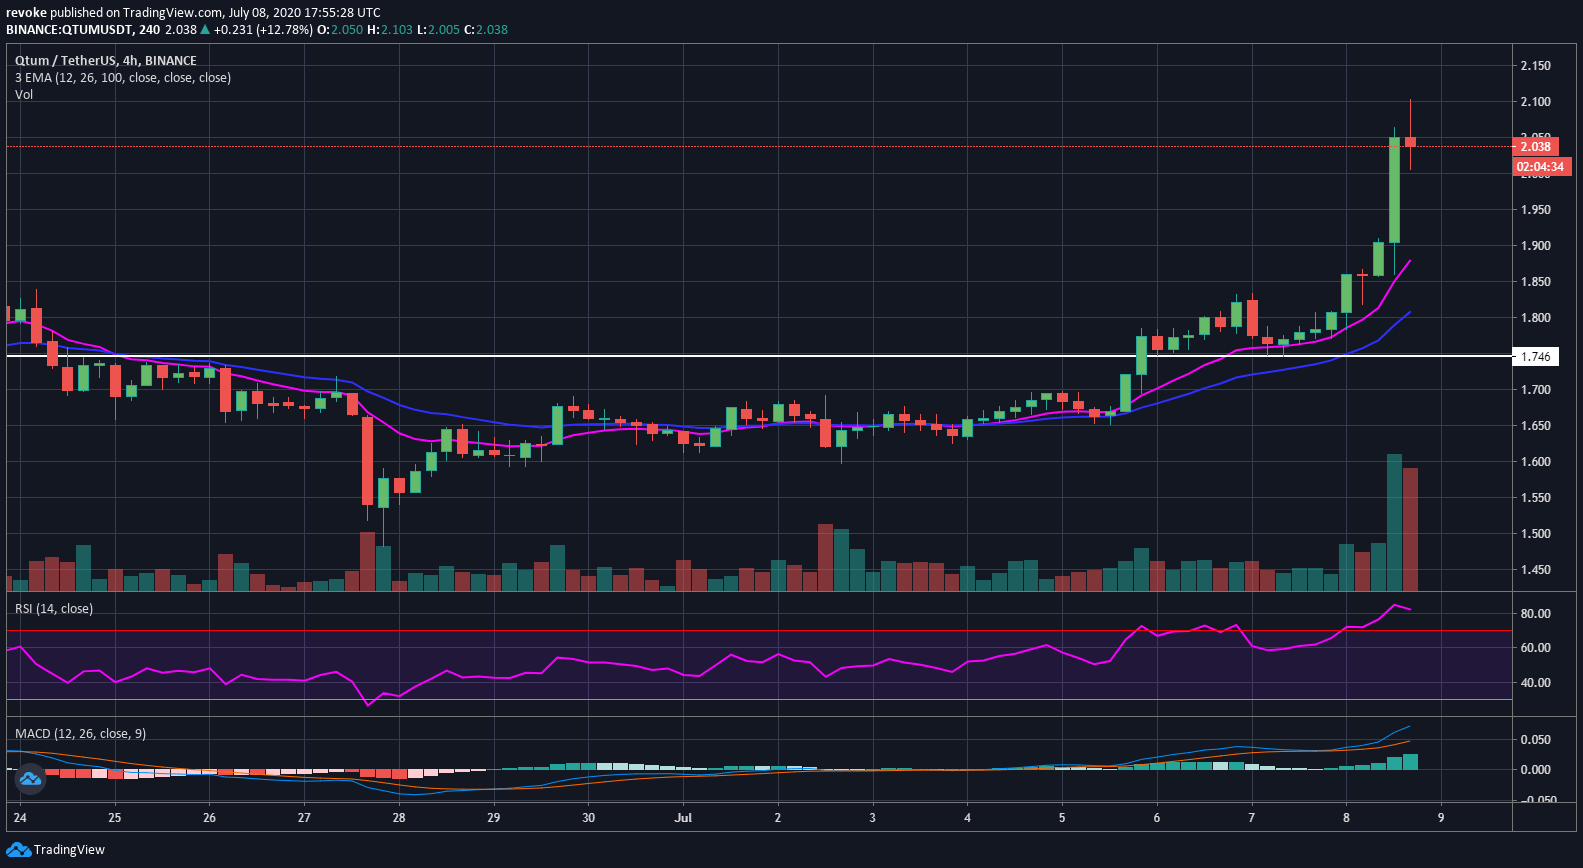Image resolution: width=1583 pixels, height=868 pixels.
Task: Click the date label 6 on time axis
Action: pos(1157,818)
